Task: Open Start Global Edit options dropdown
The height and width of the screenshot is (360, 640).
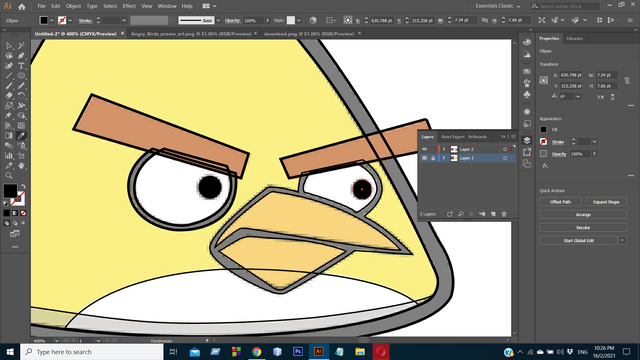Action: pyautogui.click(x=622, y=240)
